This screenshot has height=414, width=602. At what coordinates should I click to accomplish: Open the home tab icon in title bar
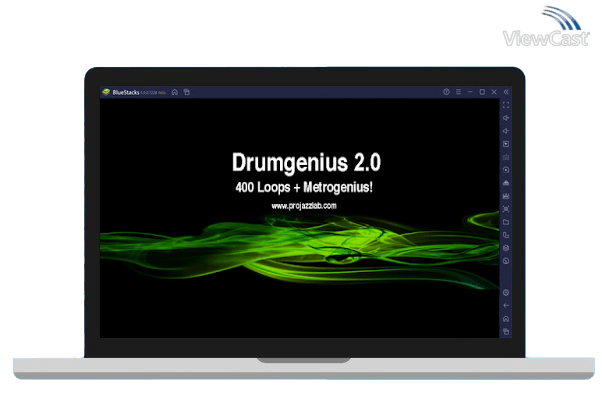tap(175, 92)
